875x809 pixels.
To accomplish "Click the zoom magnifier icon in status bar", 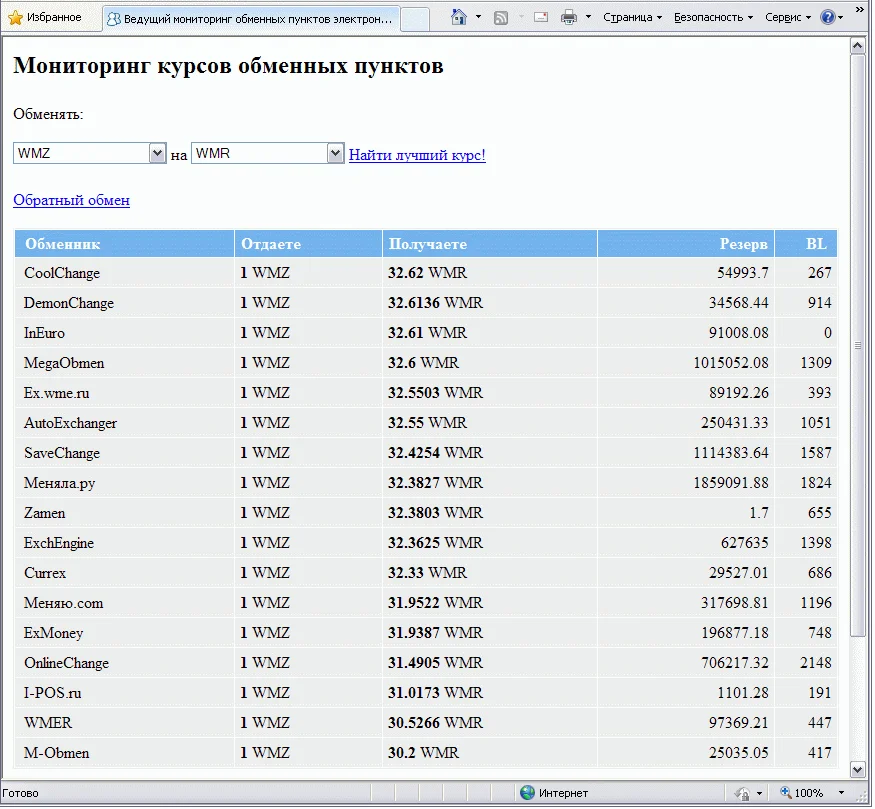I will pos(786,792).
